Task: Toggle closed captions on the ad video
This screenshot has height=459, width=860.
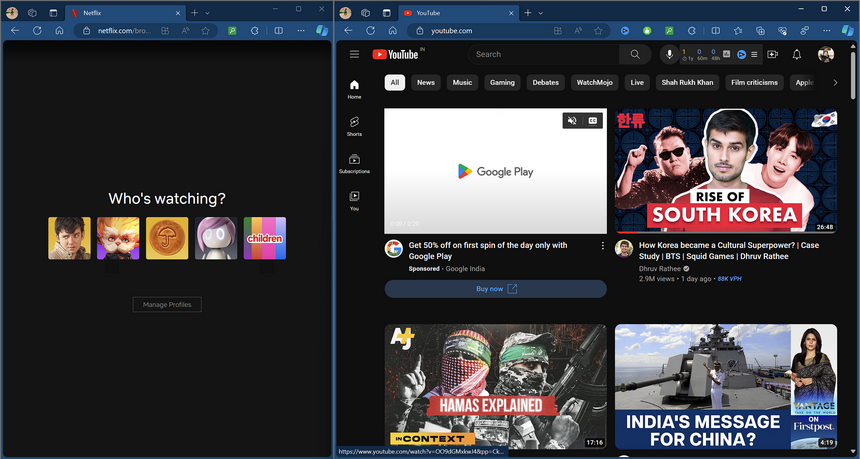Action: [x=593, y=120]
